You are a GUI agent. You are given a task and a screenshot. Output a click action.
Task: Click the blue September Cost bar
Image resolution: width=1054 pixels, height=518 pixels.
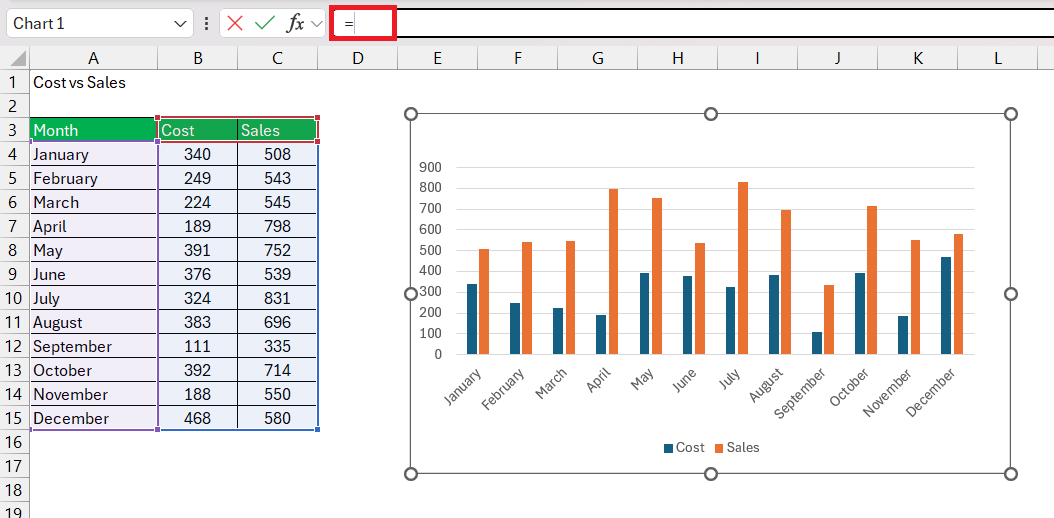(817, 343)
